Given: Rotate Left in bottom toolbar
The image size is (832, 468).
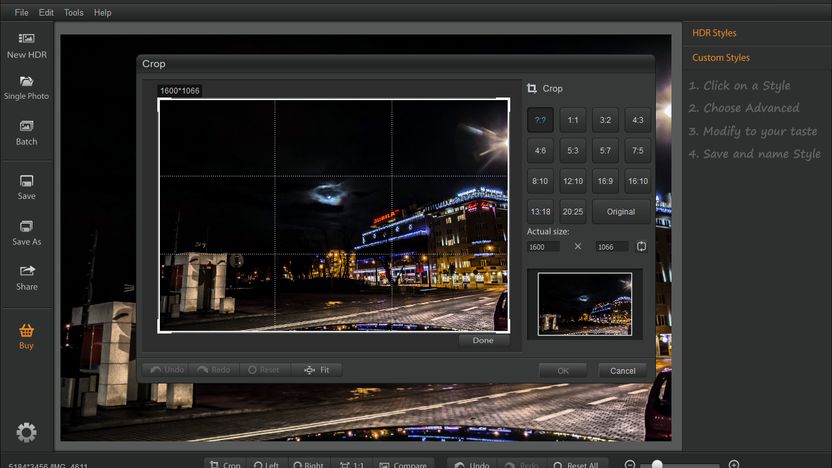Looking at the screenshot, I should point(266,464).
